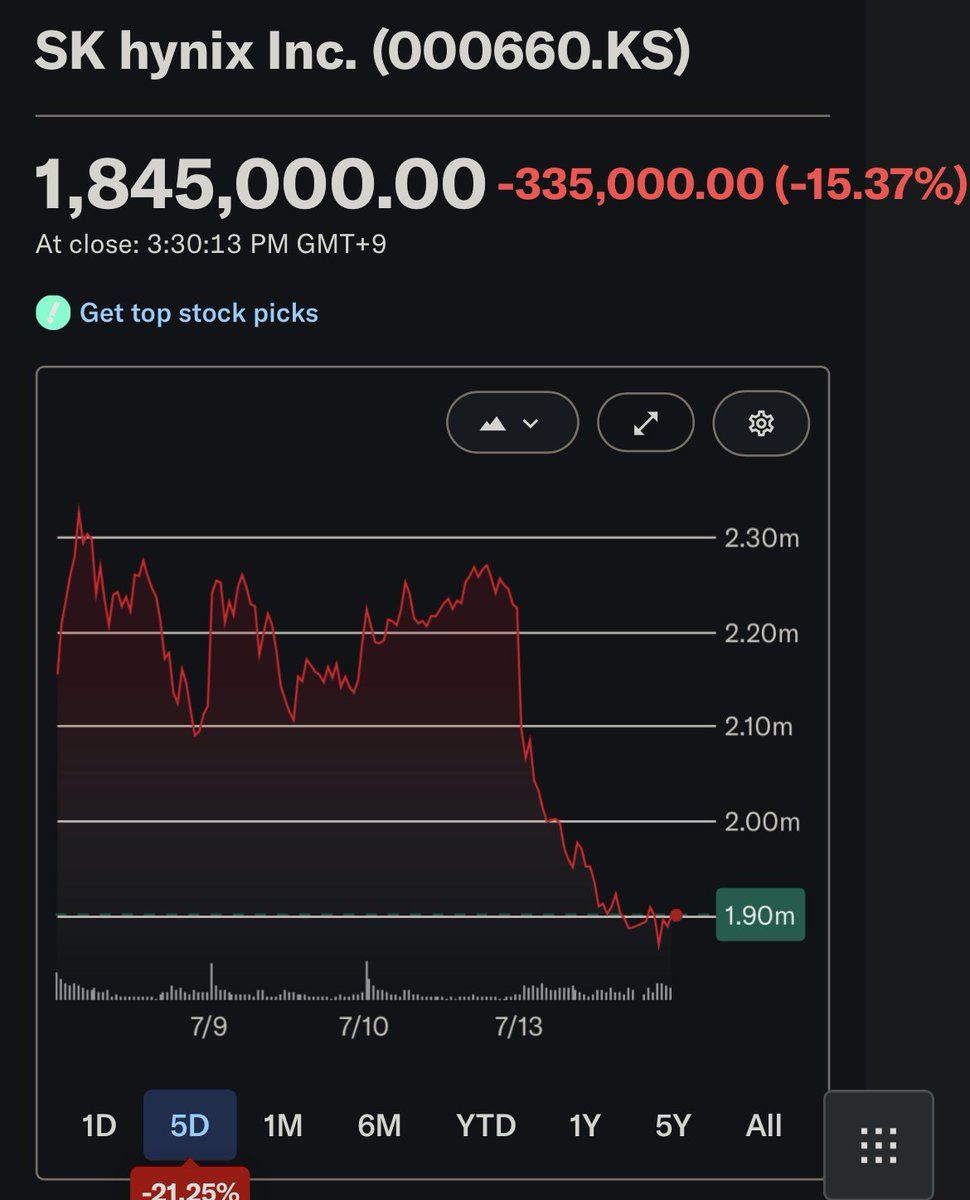Switch to the 6M range
970x1200 pixels.
379,1126
